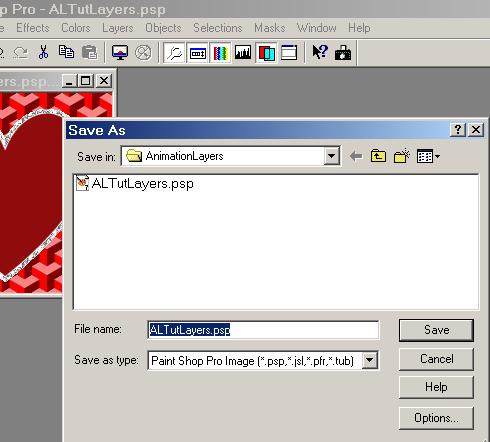Image resolution: width=490 pixels, height=442 pixels.
Task: Click the context Help arrow-question icon
Action: (320, 52)
